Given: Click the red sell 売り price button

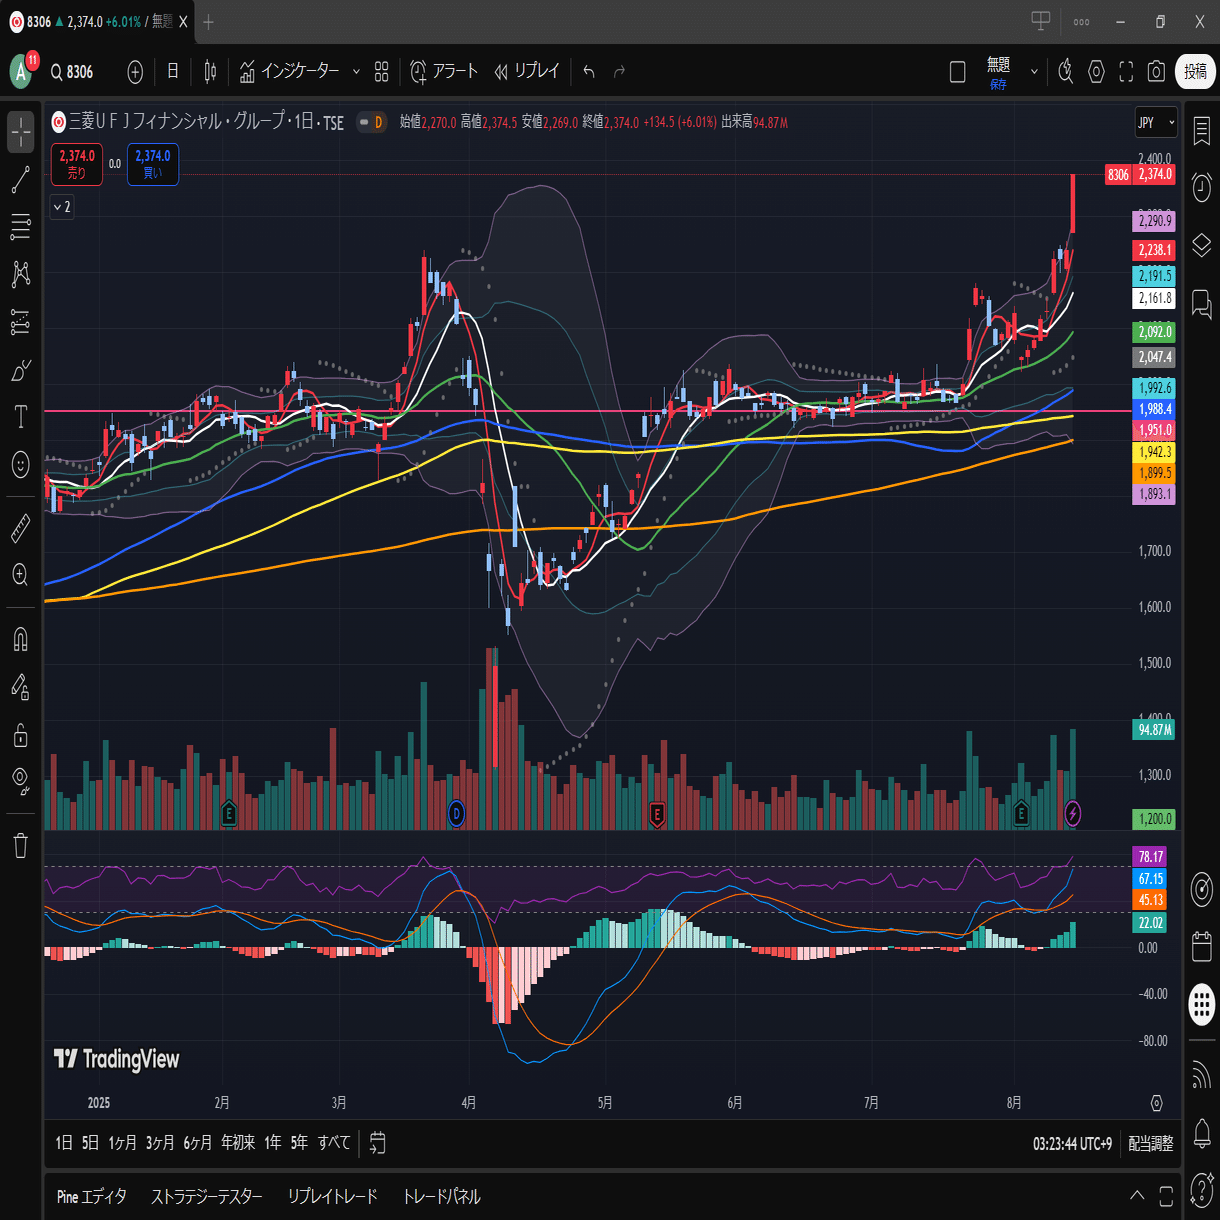Looking at the screenshot, I should tap(77, 164).
